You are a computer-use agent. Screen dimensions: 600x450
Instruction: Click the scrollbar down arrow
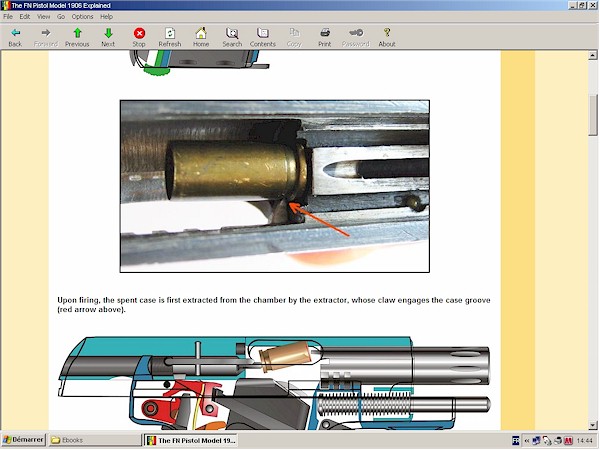coord(593,425)
